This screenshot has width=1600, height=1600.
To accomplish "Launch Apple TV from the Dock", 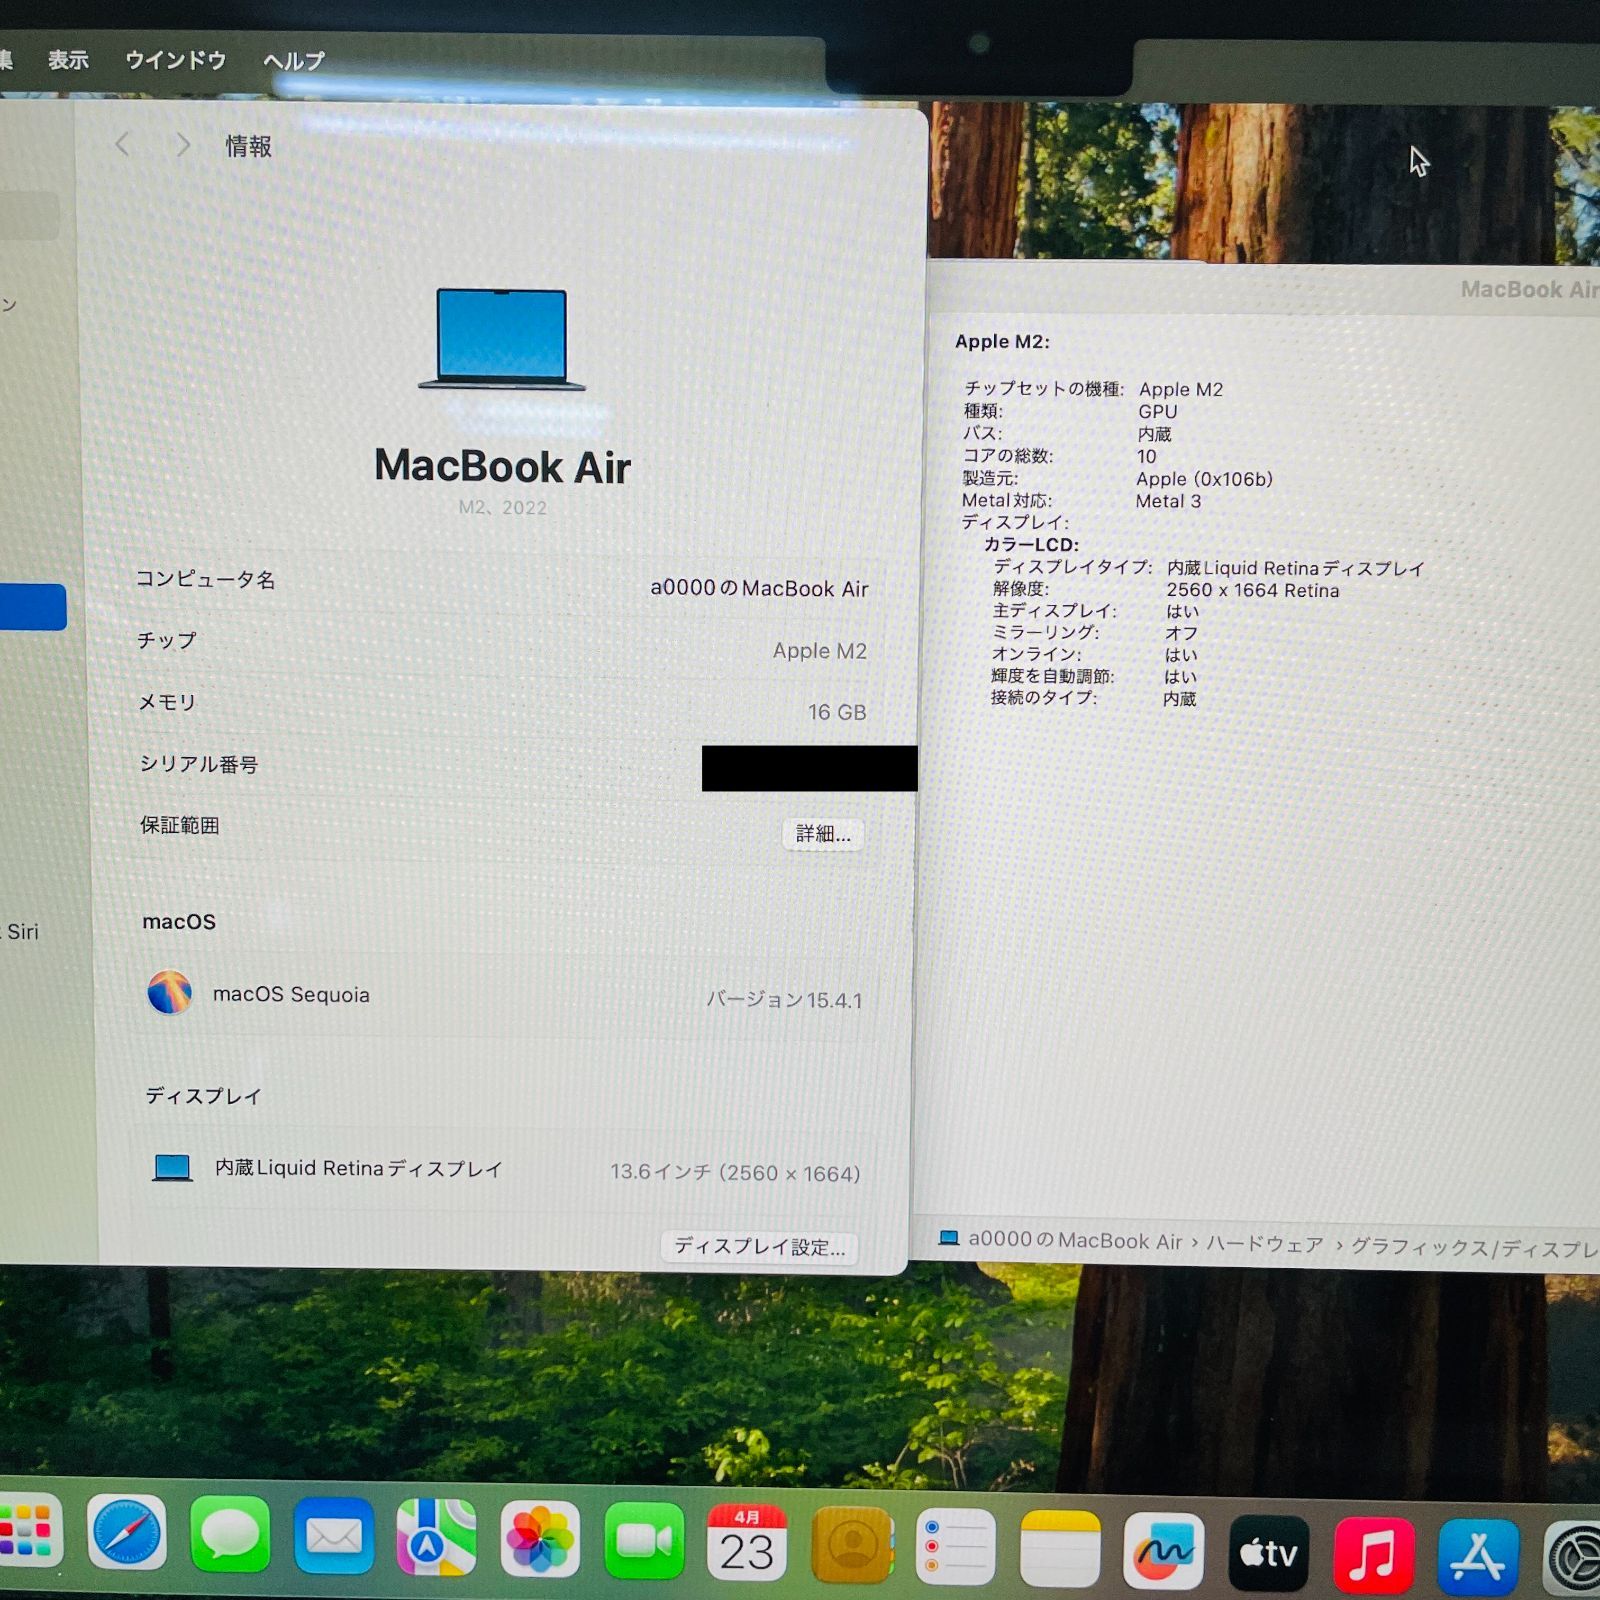I will coord(1268,1553).
